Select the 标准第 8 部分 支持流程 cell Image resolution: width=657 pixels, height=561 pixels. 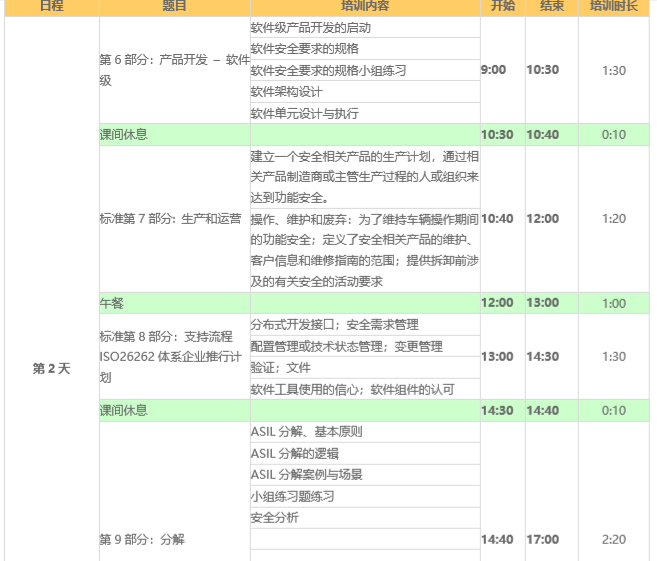174,356
